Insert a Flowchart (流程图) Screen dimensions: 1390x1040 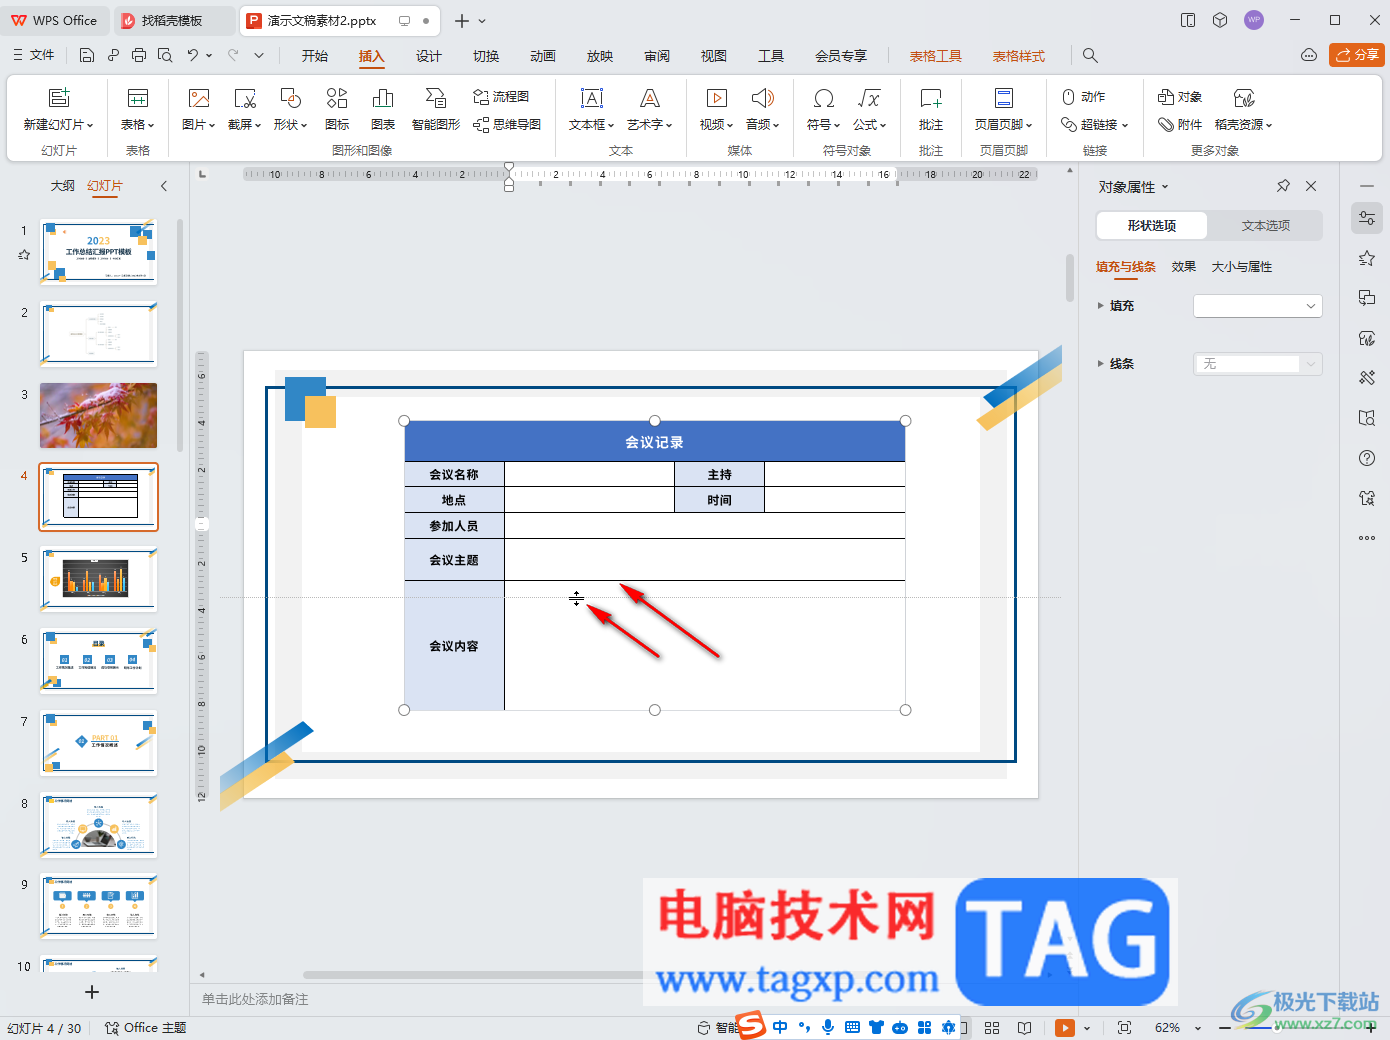pos(501,96)
